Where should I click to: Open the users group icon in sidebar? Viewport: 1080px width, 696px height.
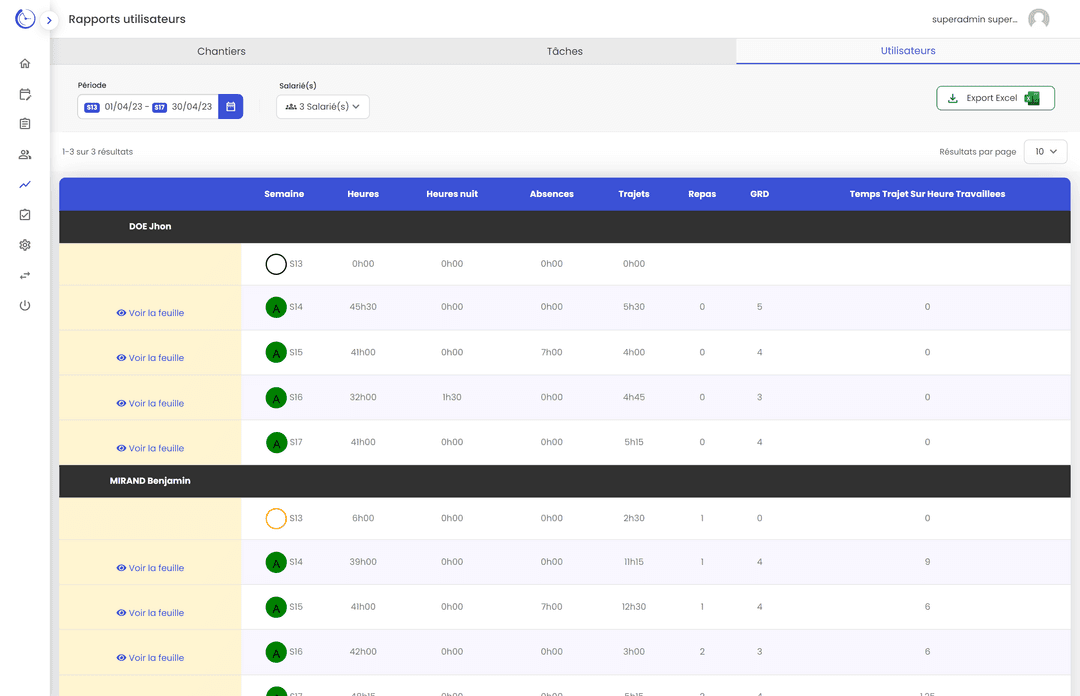(x=25, y=155)
